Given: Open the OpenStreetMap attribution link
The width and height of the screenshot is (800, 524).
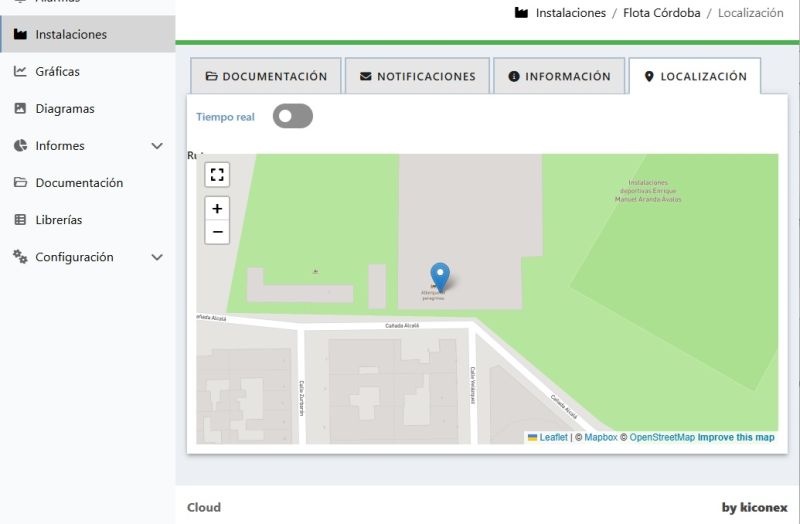Looking at the screenshot, I should [662, 437].
